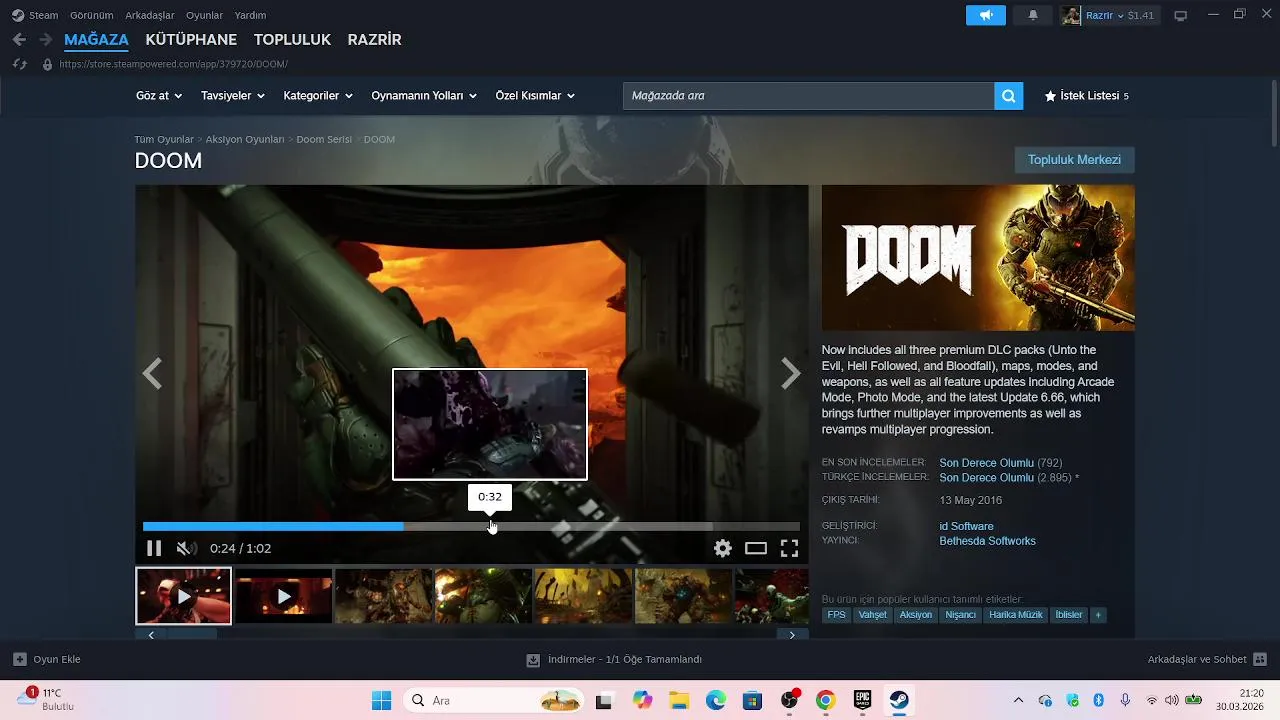Image resolution: width=1280 pixels, height=720 pixels.
Task: Expand the Özel Kısımlar dropdown
Action: [x=535, y=96]
